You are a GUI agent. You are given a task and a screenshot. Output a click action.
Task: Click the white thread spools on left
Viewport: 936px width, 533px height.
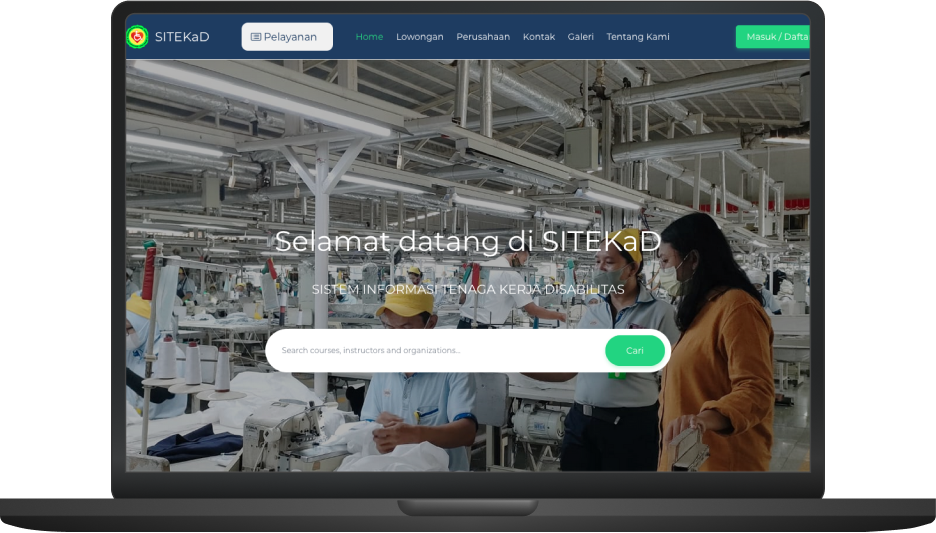(193, 362)
